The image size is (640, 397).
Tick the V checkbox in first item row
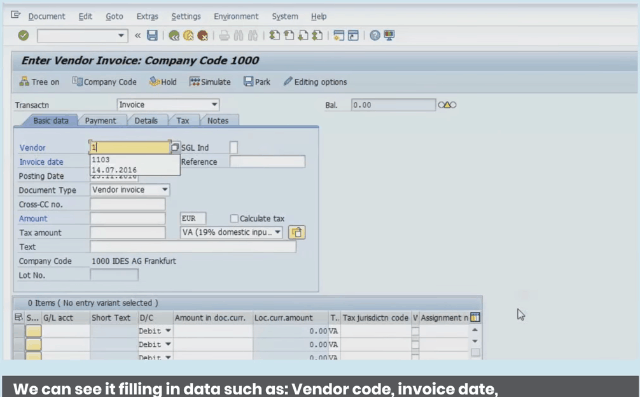(x=415, y=331)
